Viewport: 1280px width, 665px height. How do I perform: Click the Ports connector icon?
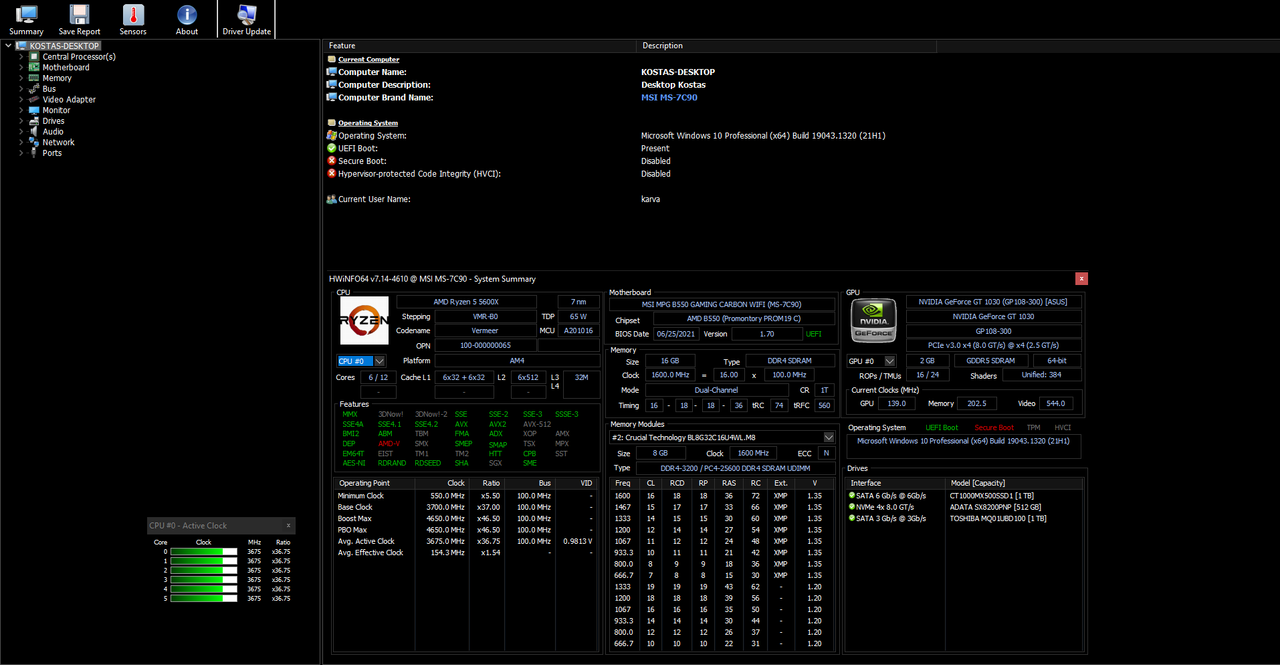(35, 153)
